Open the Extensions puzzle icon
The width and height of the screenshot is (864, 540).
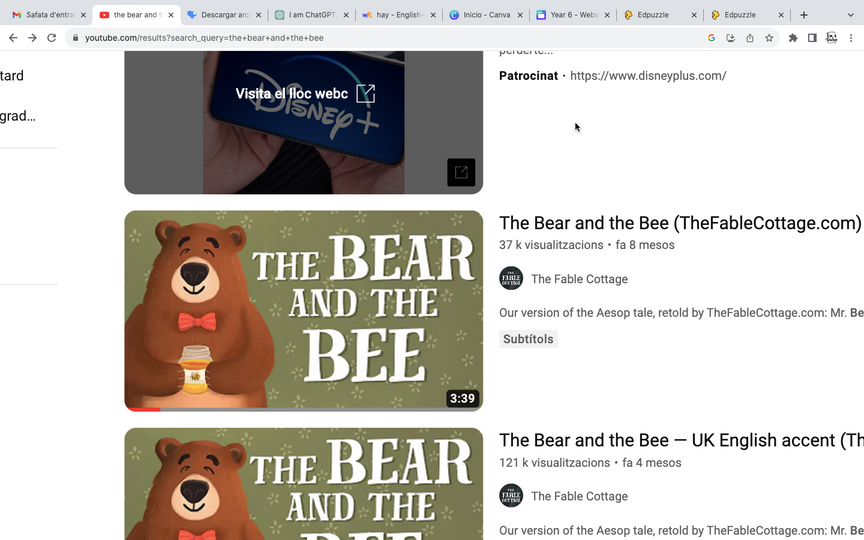pyautogui.click(x=793, y=38)
